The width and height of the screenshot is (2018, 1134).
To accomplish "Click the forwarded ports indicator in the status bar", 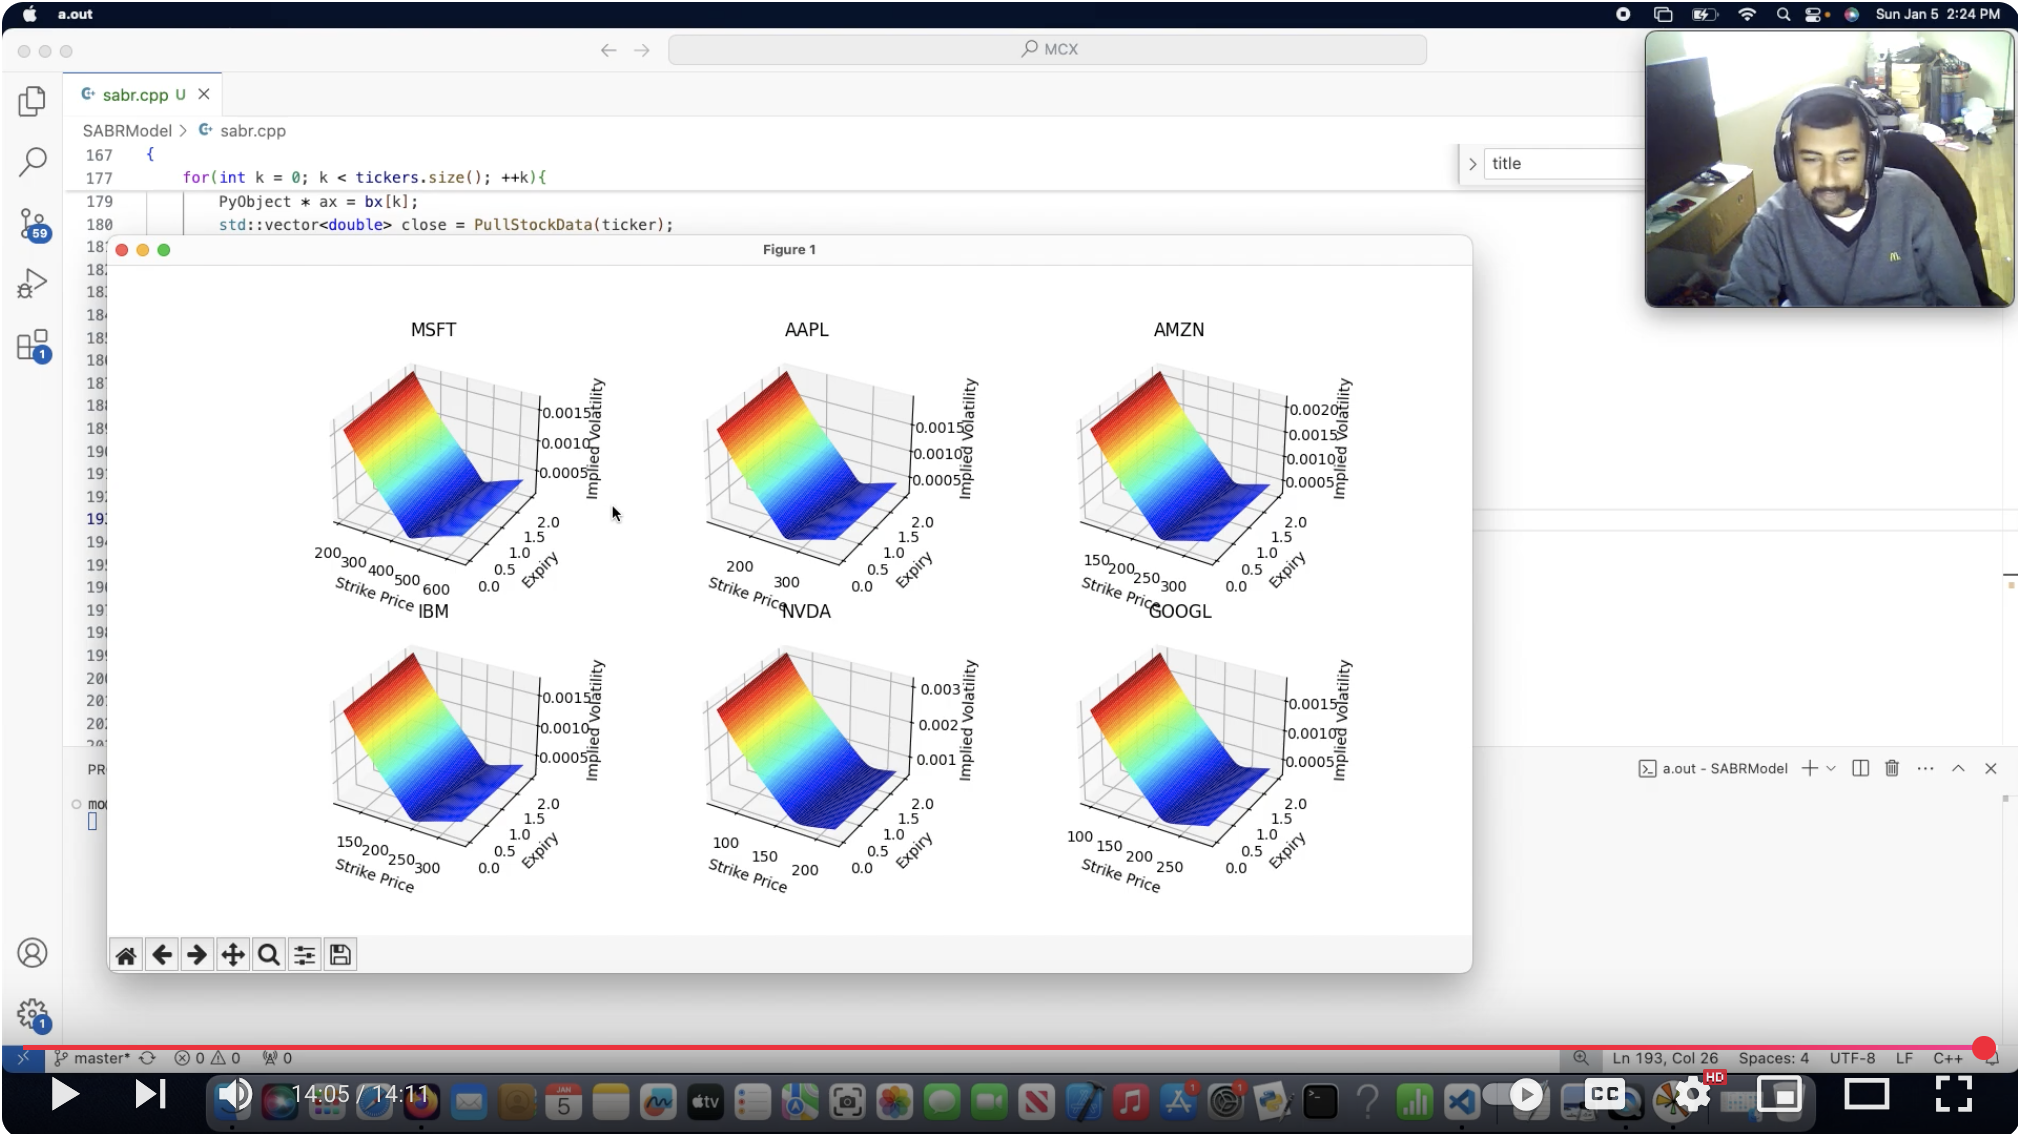I will [x=277, y=1058].
